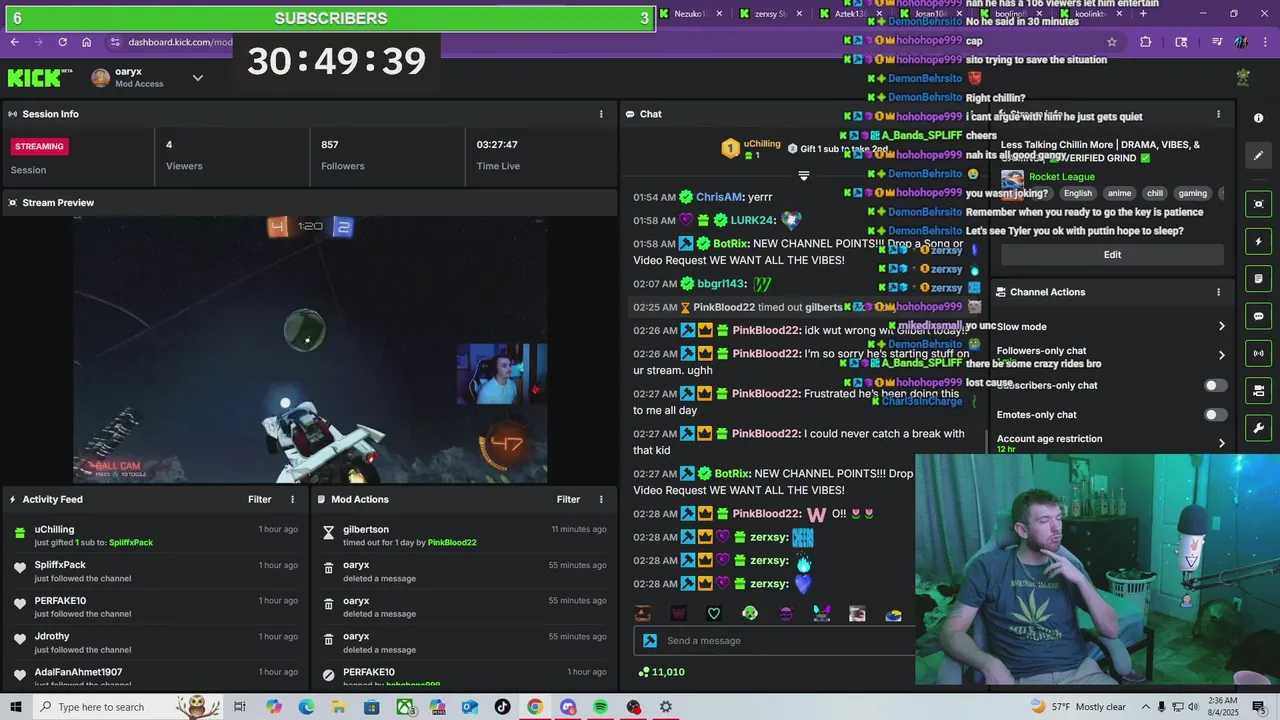Viewport: 1280px width, 720px height.
Task: Open the Chrome extensions puzzle icon
Action: (x=1145, y=42)
